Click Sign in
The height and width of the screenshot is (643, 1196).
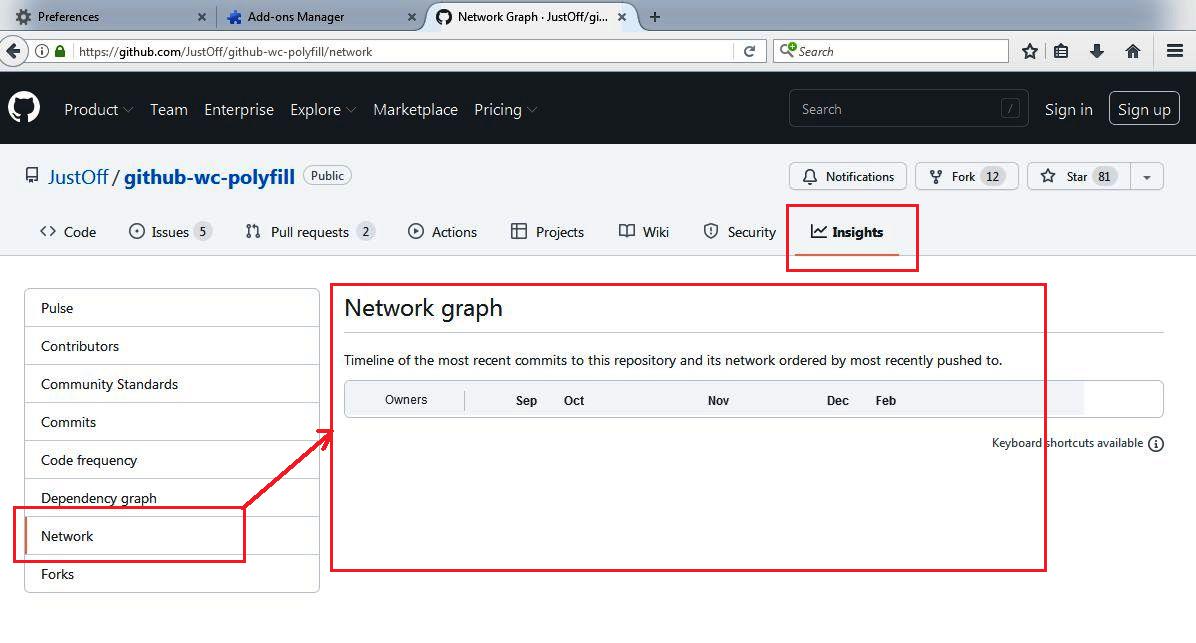point(1068,109)
